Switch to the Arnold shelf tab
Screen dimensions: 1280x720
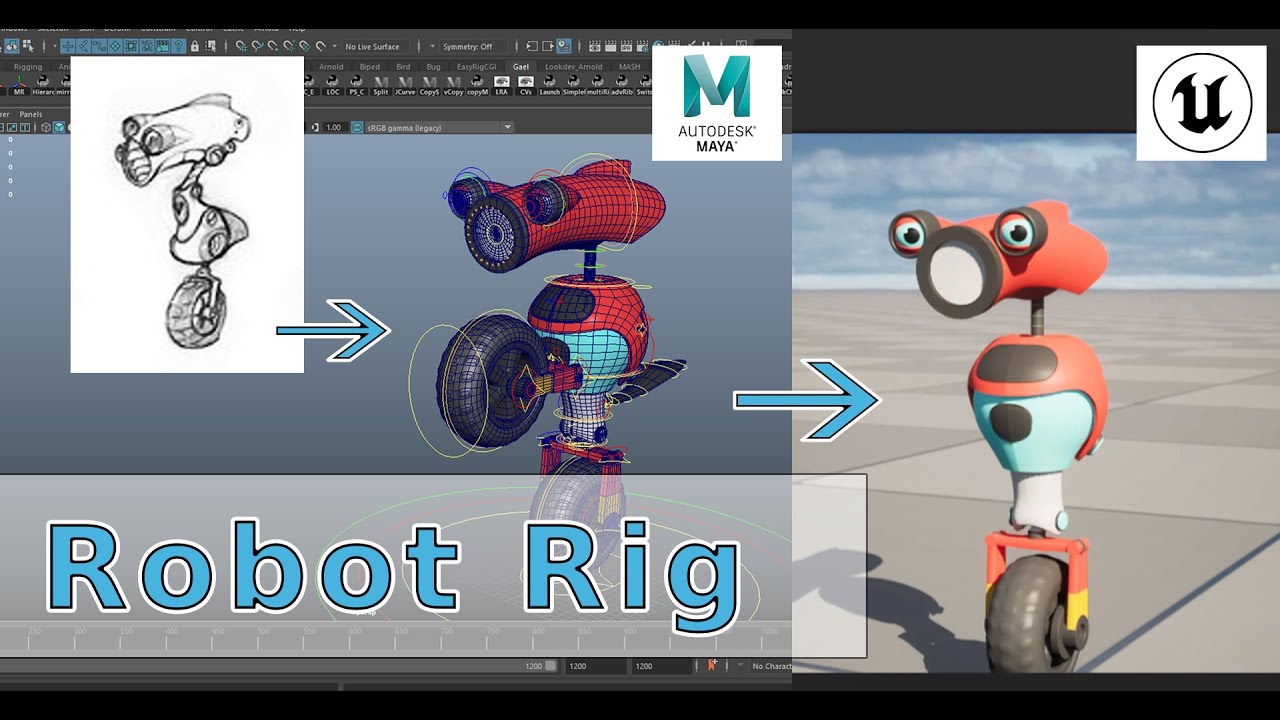(331, 67)
